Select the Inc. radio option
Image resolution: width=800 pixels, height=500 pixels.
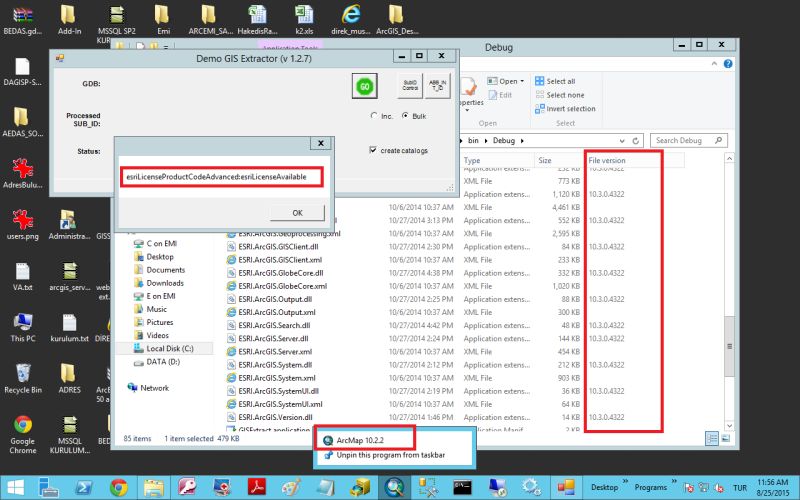click(382, 116)
